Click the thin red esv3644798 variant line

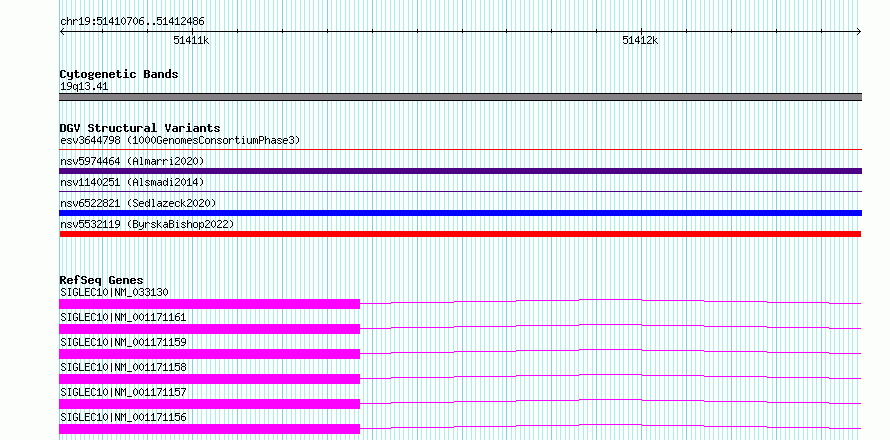461,149
